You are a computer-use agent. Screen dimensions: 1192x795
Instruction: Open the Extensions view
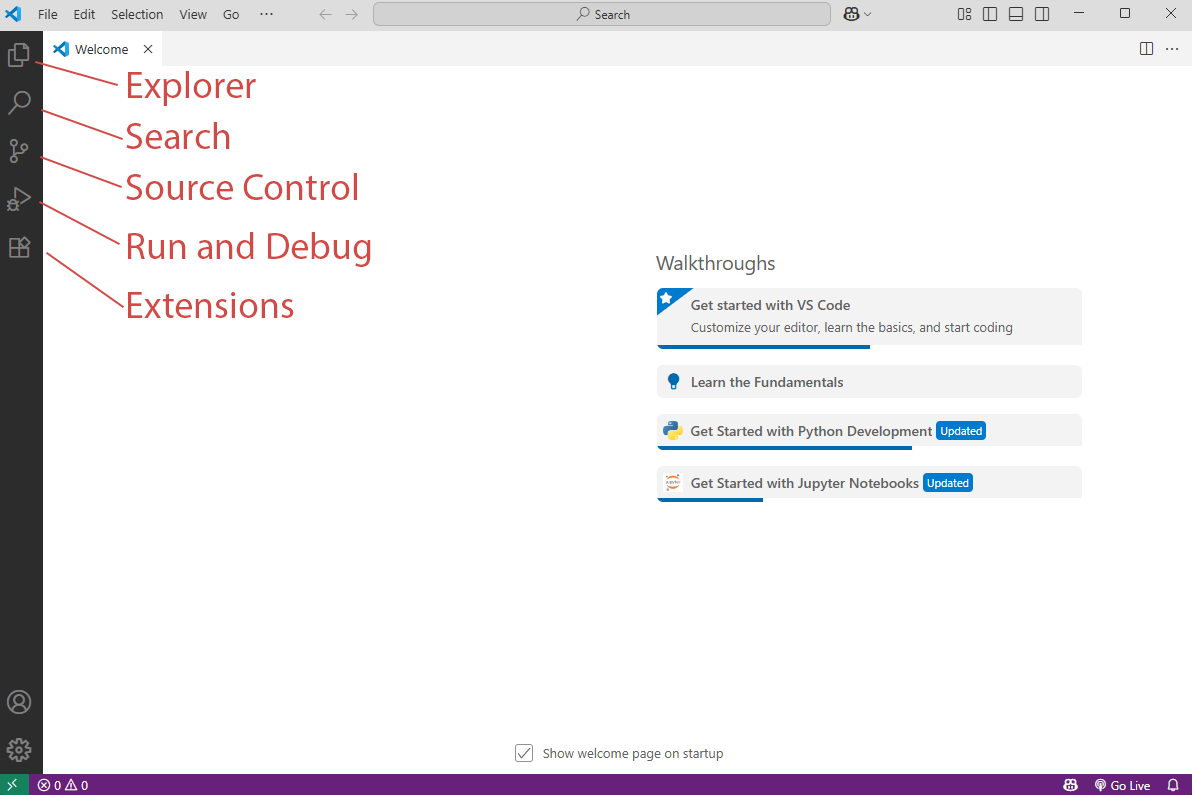19,247
